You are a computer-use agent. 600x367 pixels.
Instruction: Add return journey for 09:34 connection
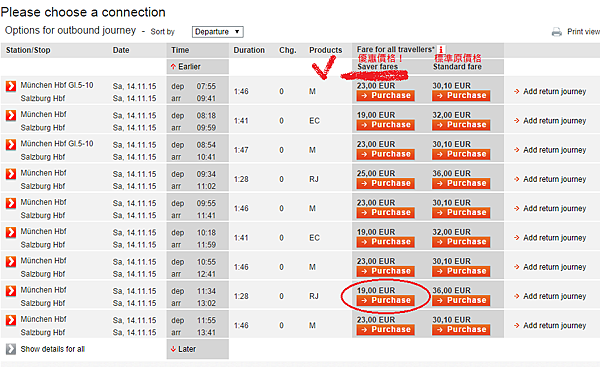(550, 179)
